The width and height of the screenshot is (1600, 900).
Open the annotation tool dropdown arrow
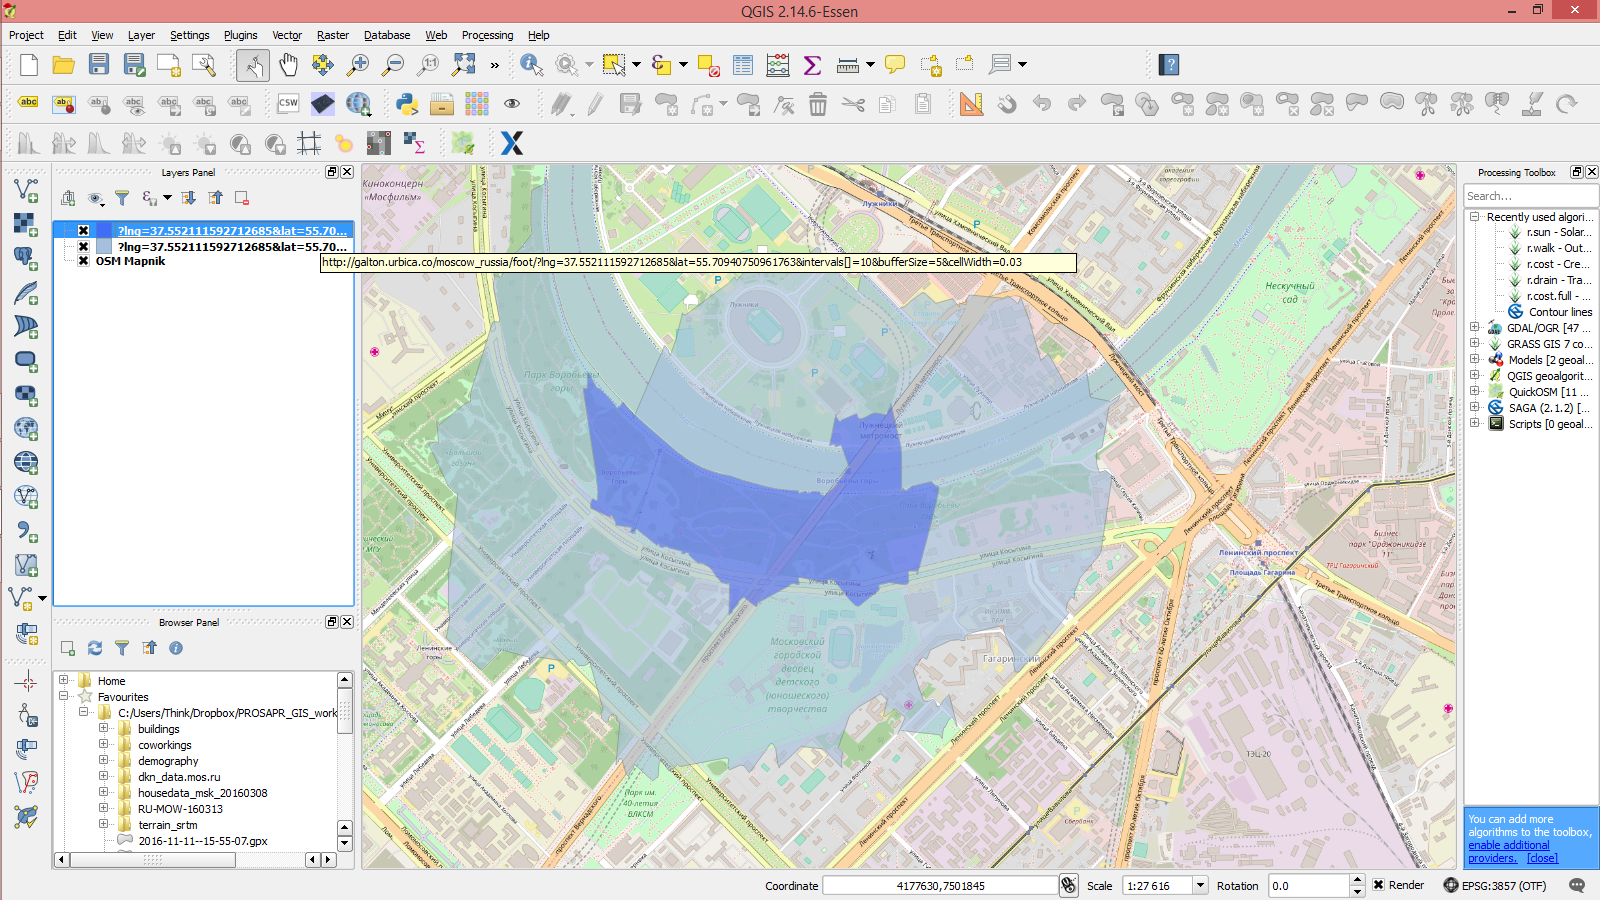[1022, 65]
